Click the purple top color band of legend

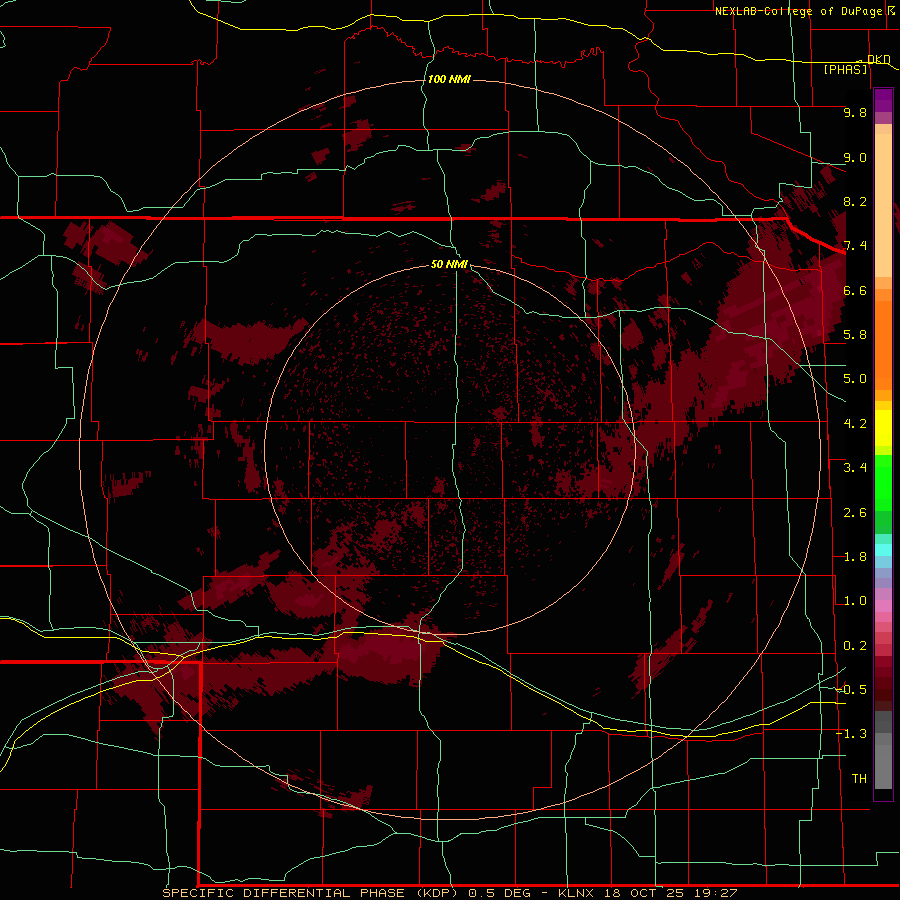point(883,100)
